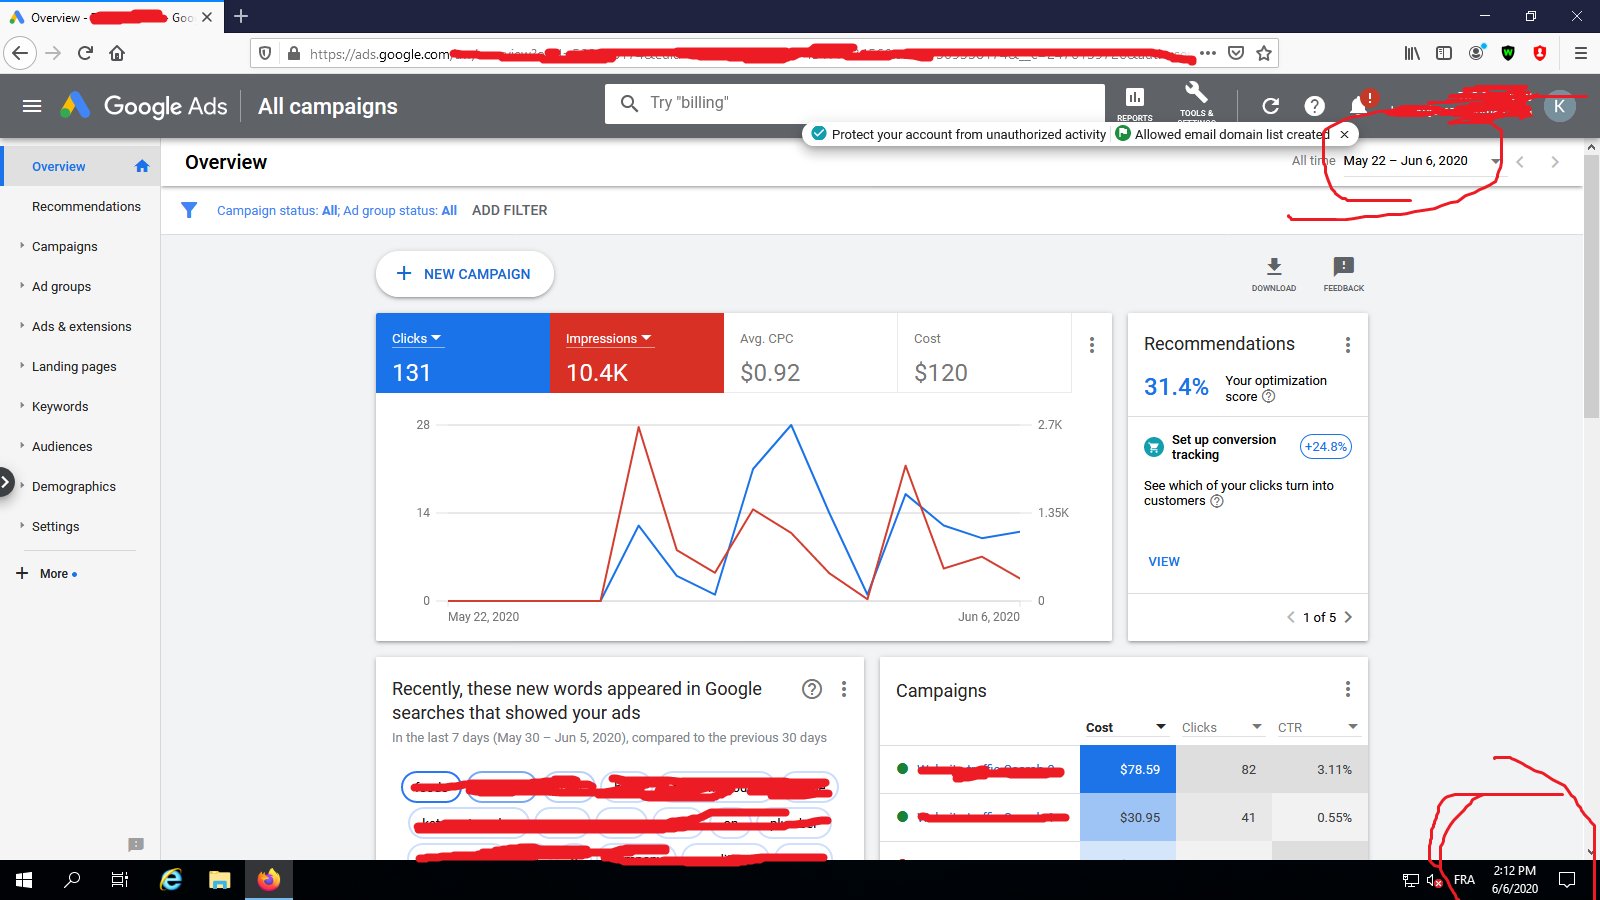Image resolution: width=1600 pixels, height=900 pixels.
Task: Open the Google Ads main hamburger menu
Action: coord(32,106)
